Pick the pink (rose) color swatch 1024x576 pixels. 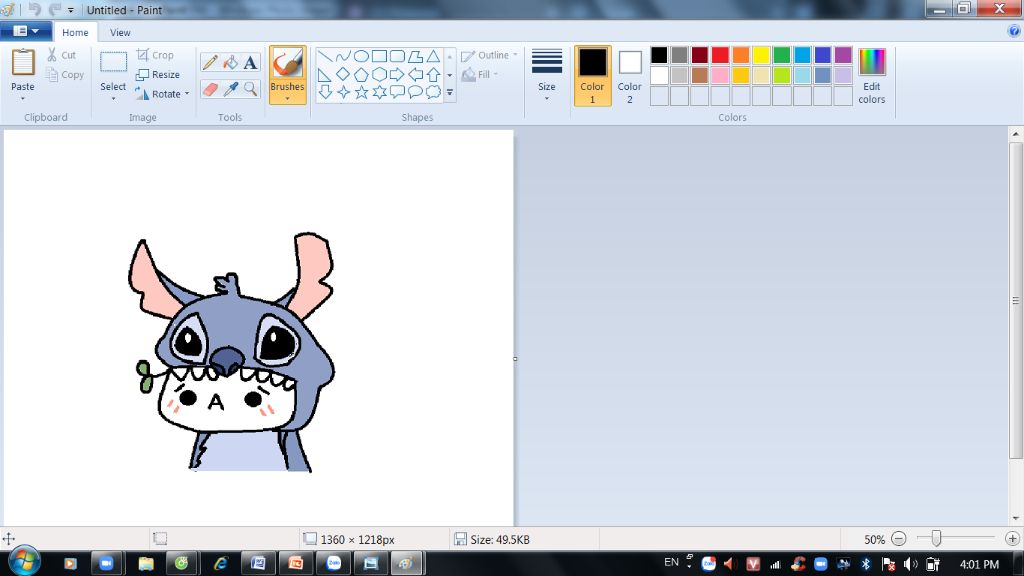click(x=720, y=75)
